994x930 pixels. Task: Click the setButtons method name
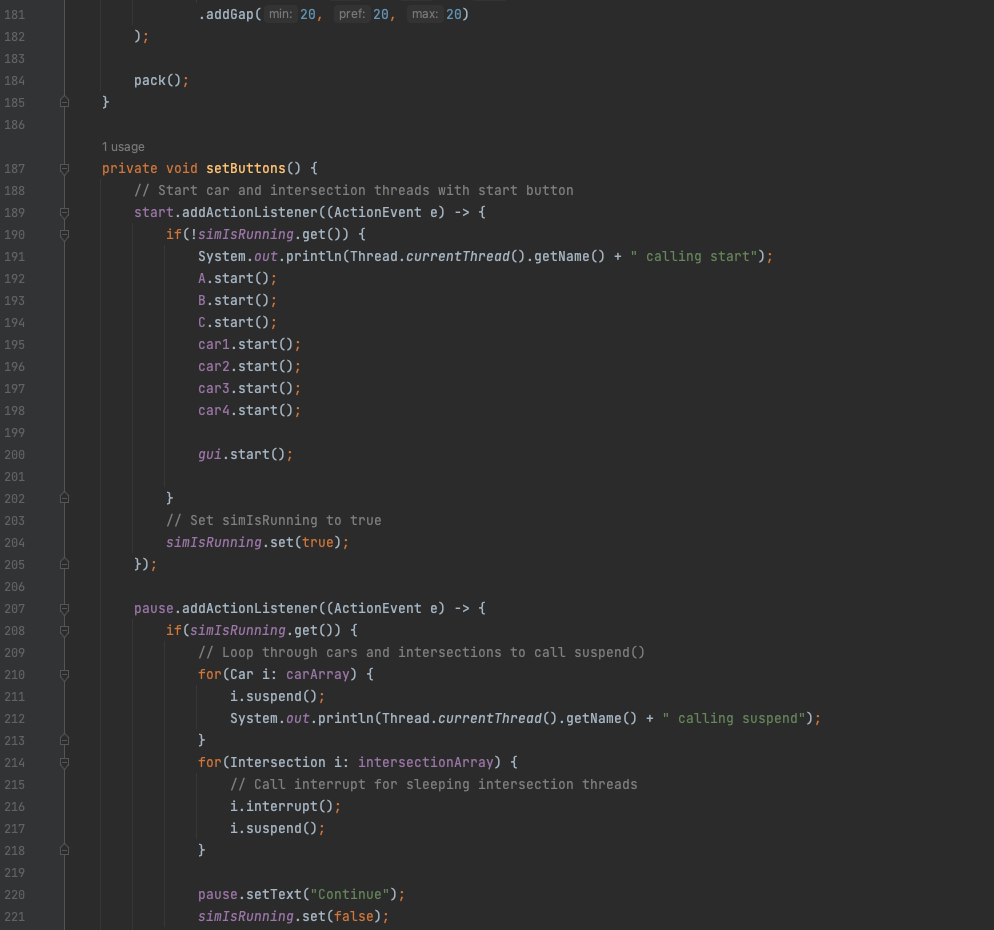tap(246, 169)
